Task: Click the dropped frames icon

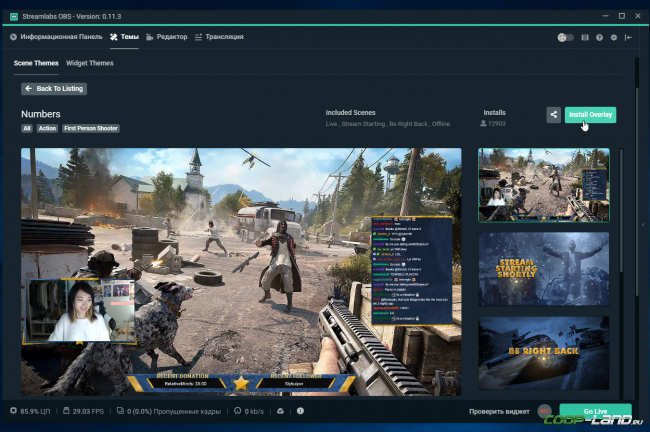Action: tap(120, 411)
